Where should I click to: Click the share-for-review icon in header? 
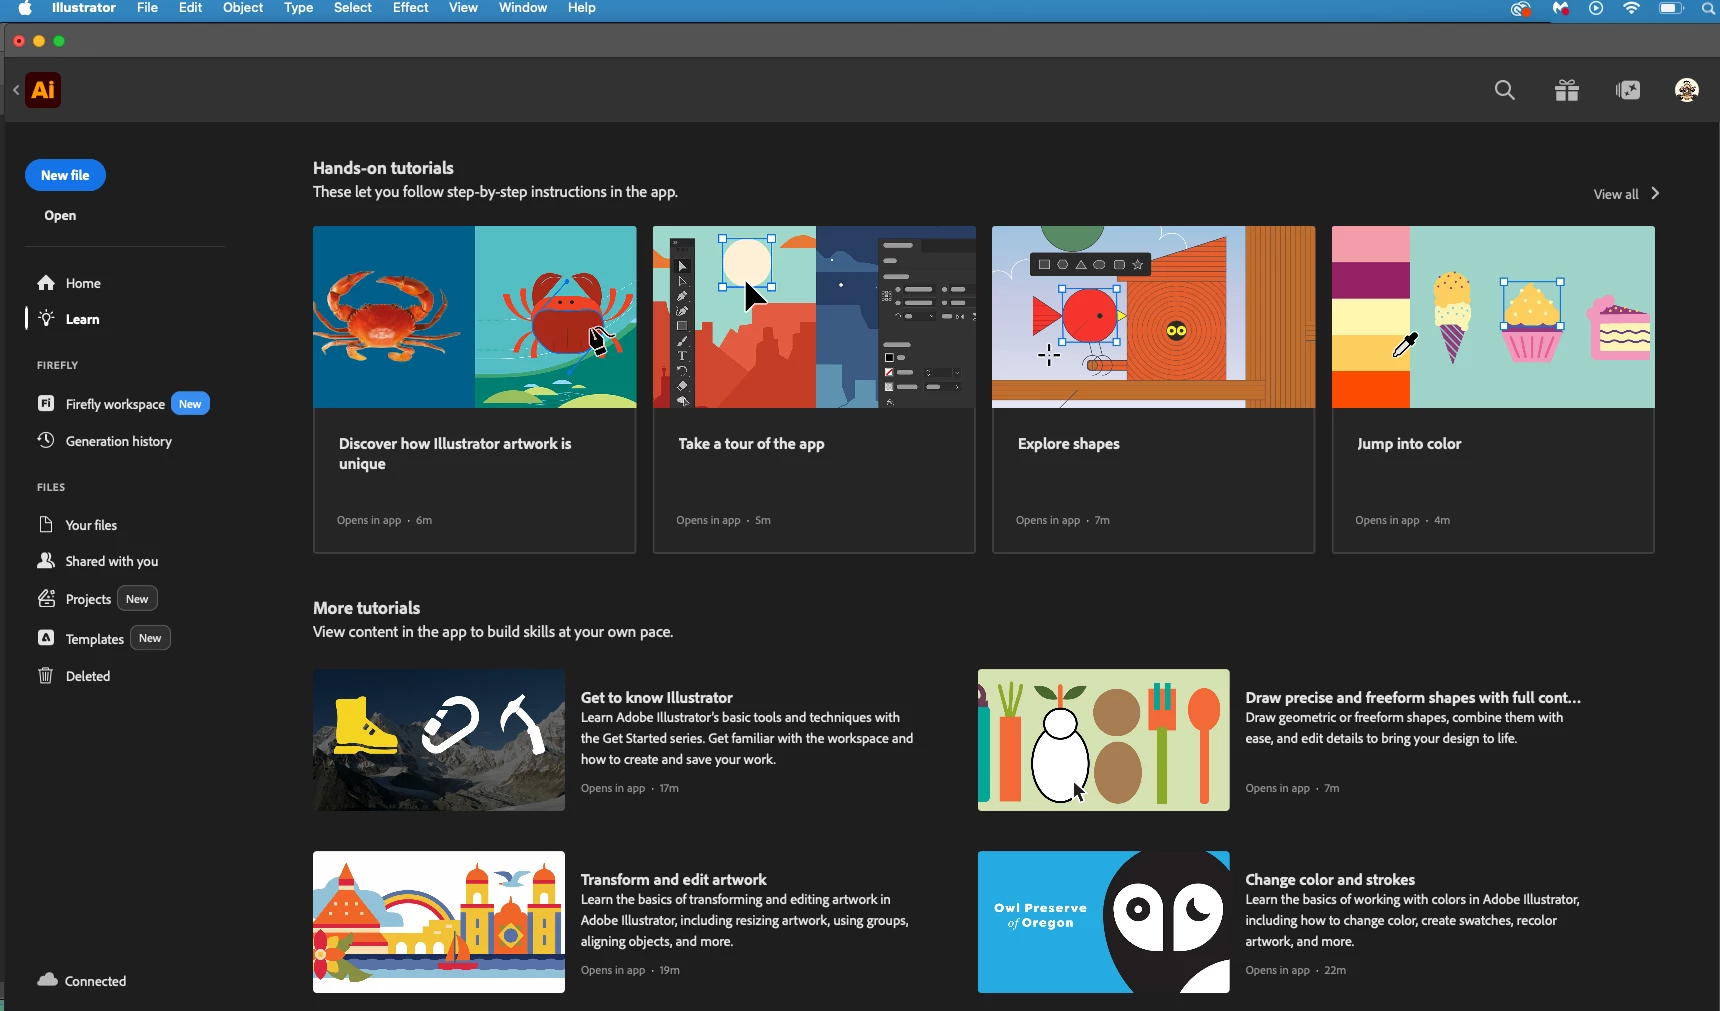pos(1628,91)
